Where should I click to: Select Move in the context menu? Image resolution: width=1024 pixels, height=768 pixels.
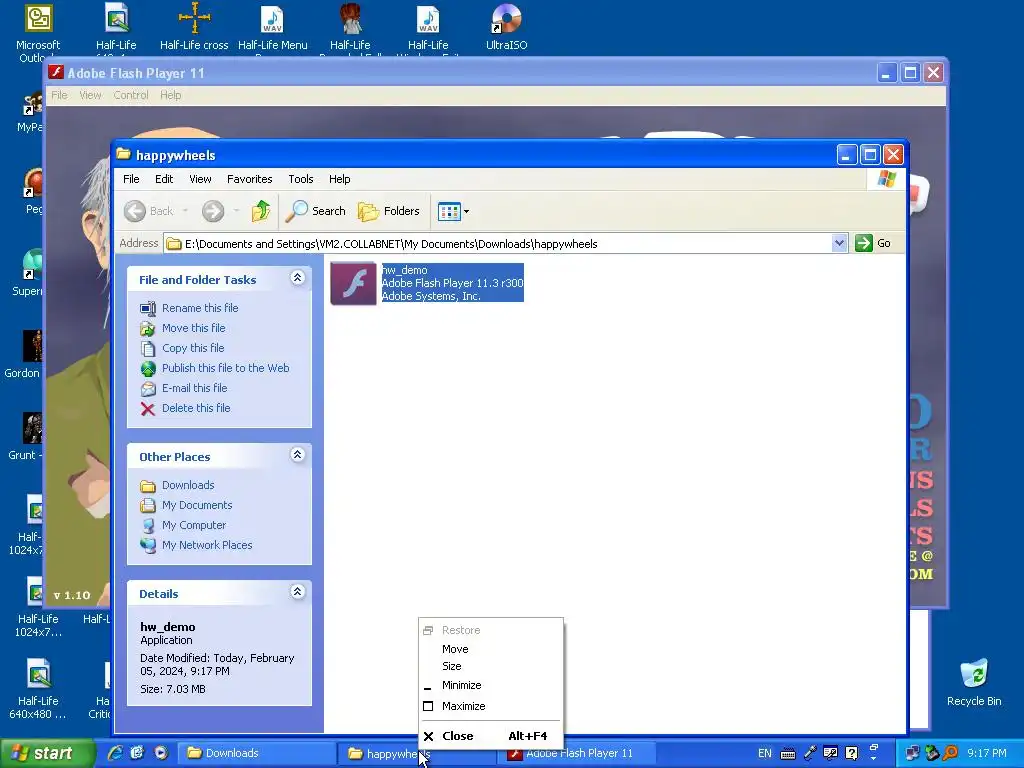tap(490, 649)
